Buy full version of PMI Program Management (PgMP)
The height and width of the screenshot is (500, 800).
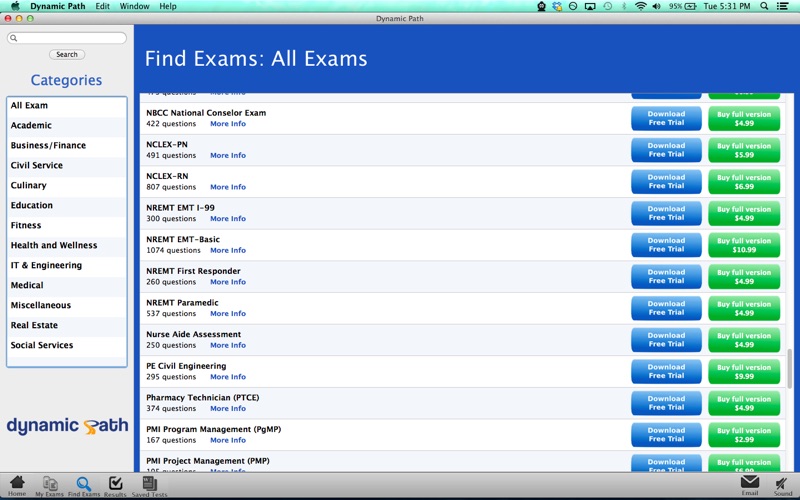point(744,435)
